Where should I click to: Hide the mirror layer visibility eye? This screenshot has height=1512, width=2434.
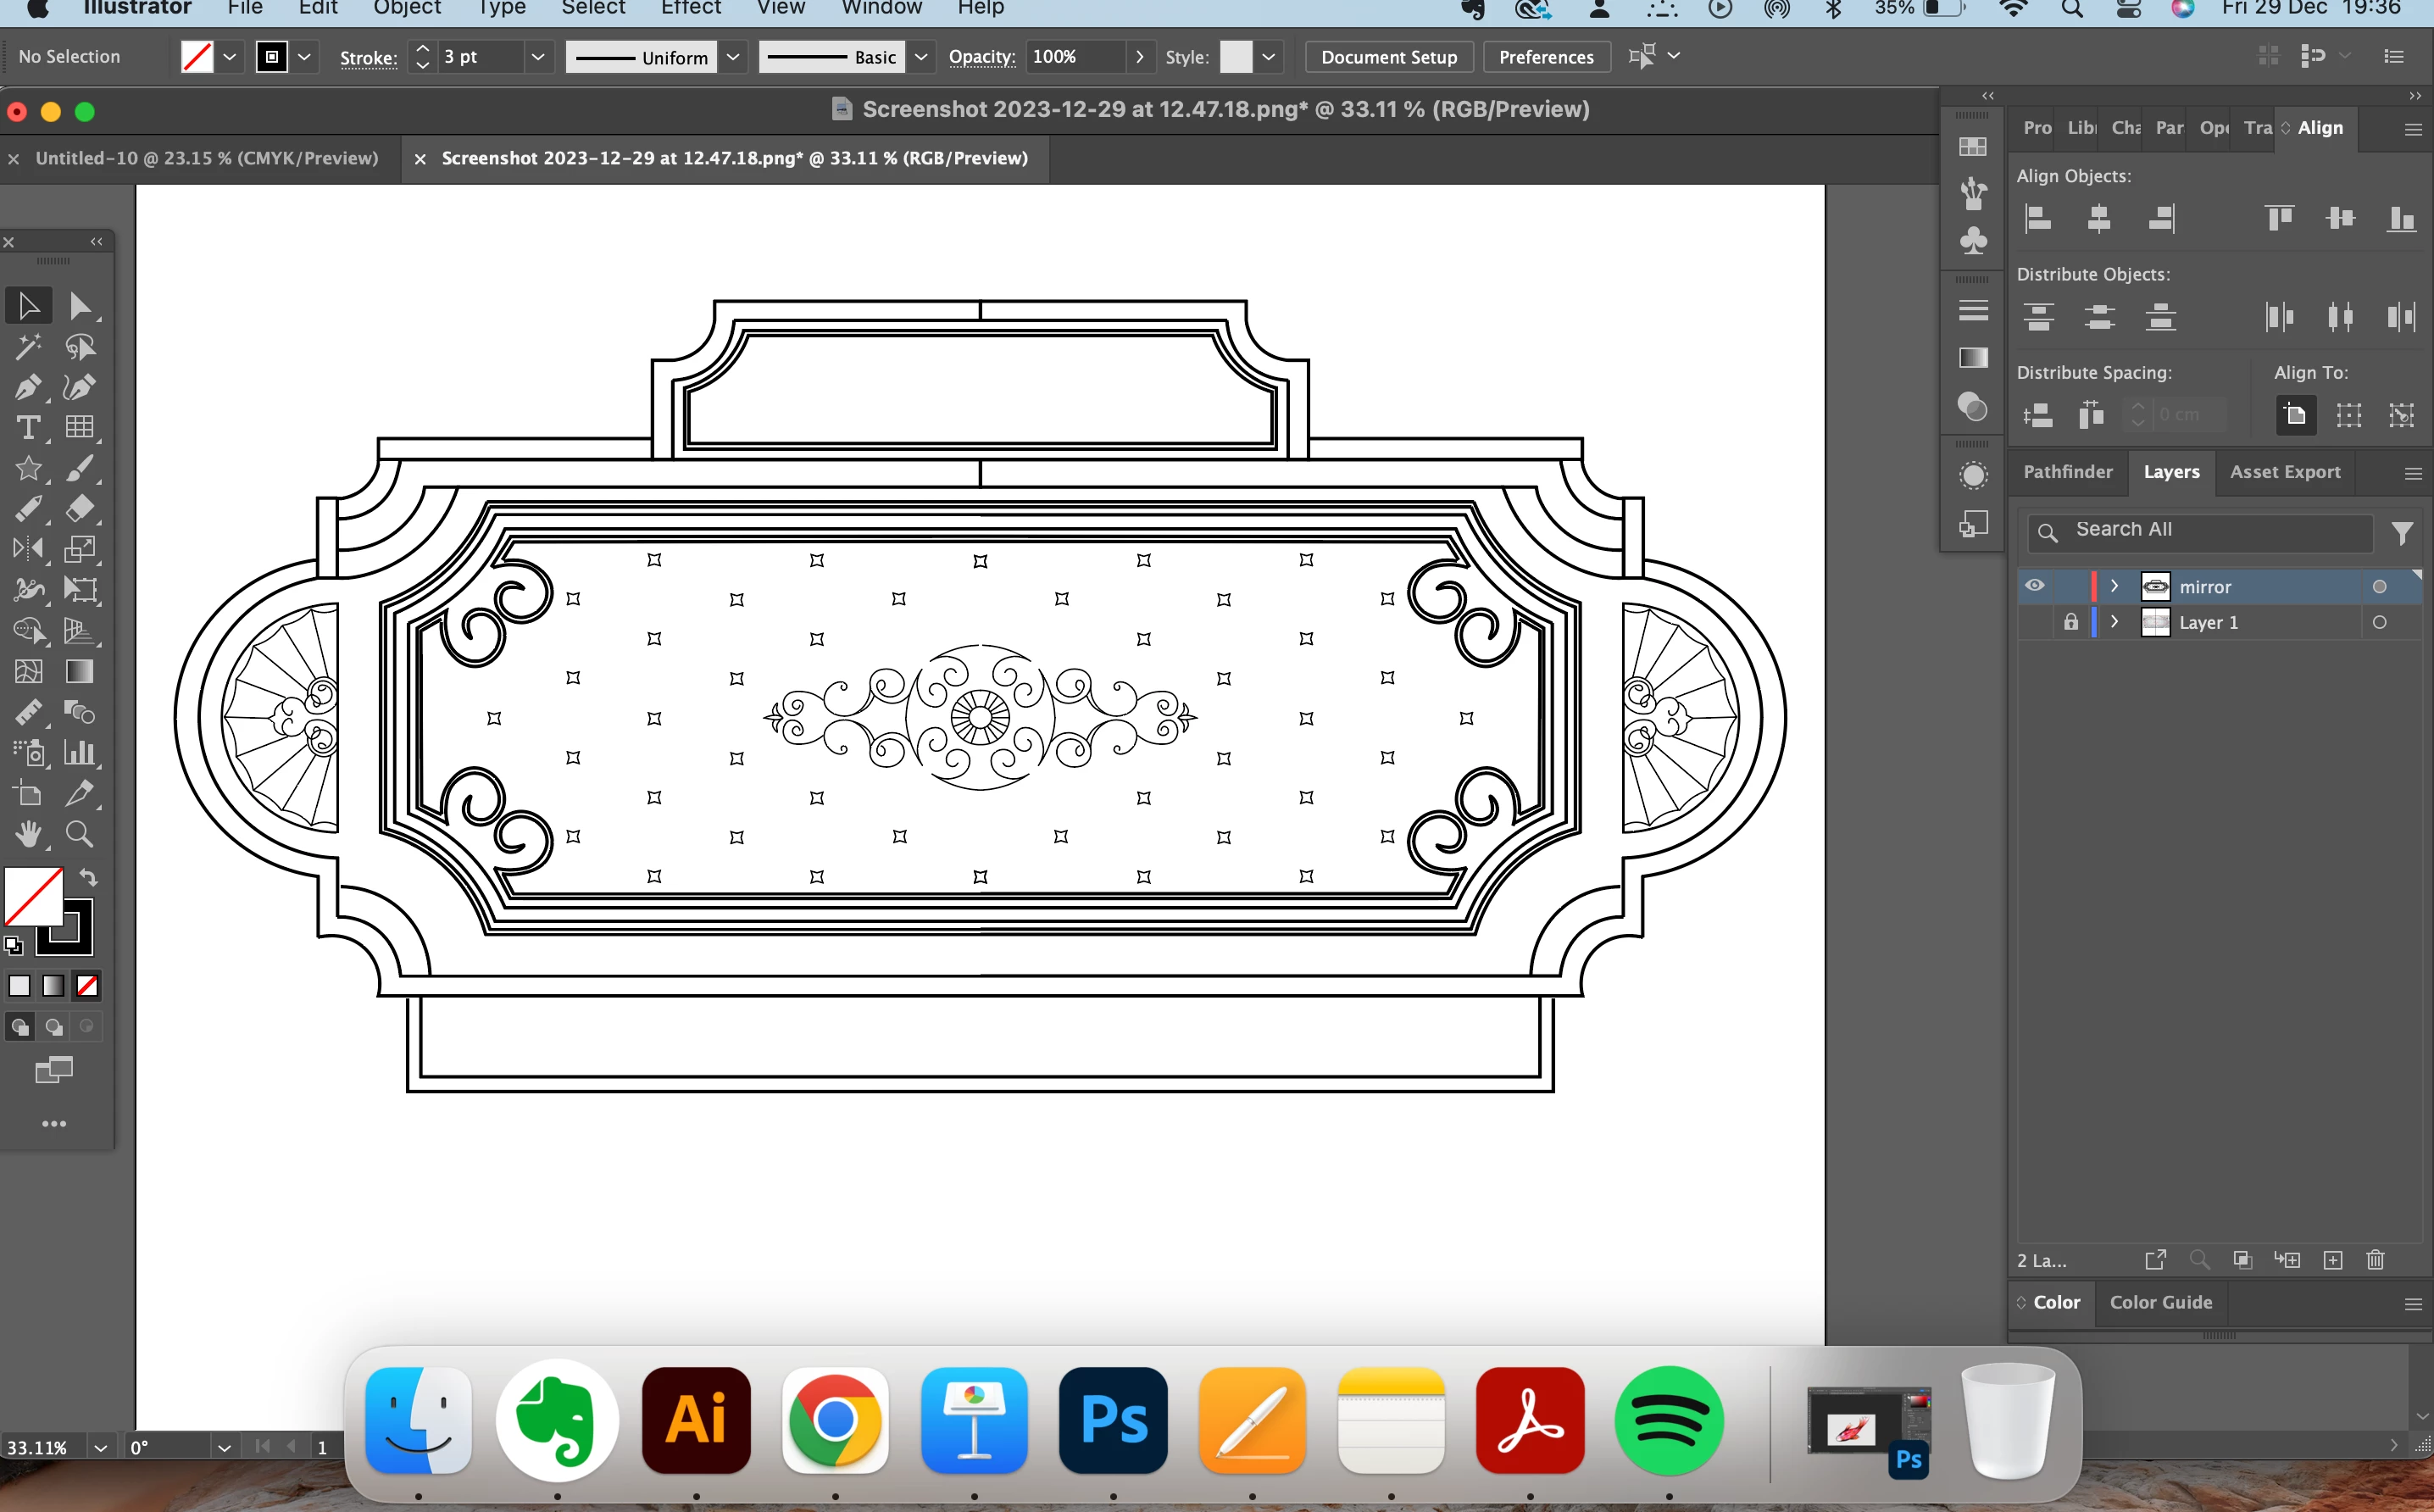pos(2034,586)
